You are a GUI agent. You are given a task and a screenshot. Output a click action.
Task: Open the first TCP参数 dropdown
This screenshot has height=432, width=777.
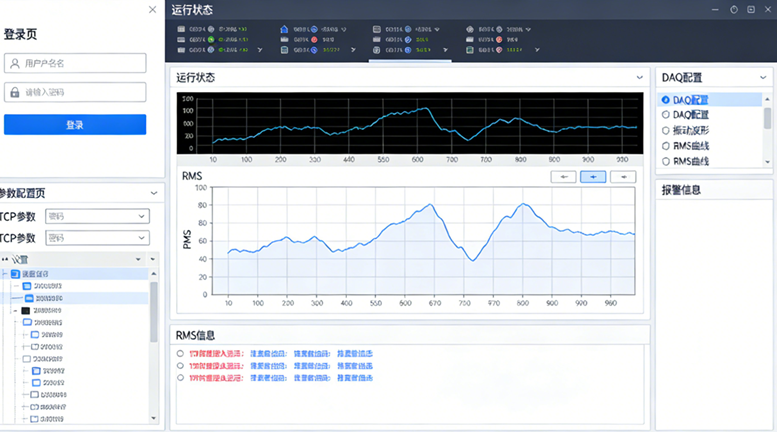pyautogui.click(x=96, y=216)
